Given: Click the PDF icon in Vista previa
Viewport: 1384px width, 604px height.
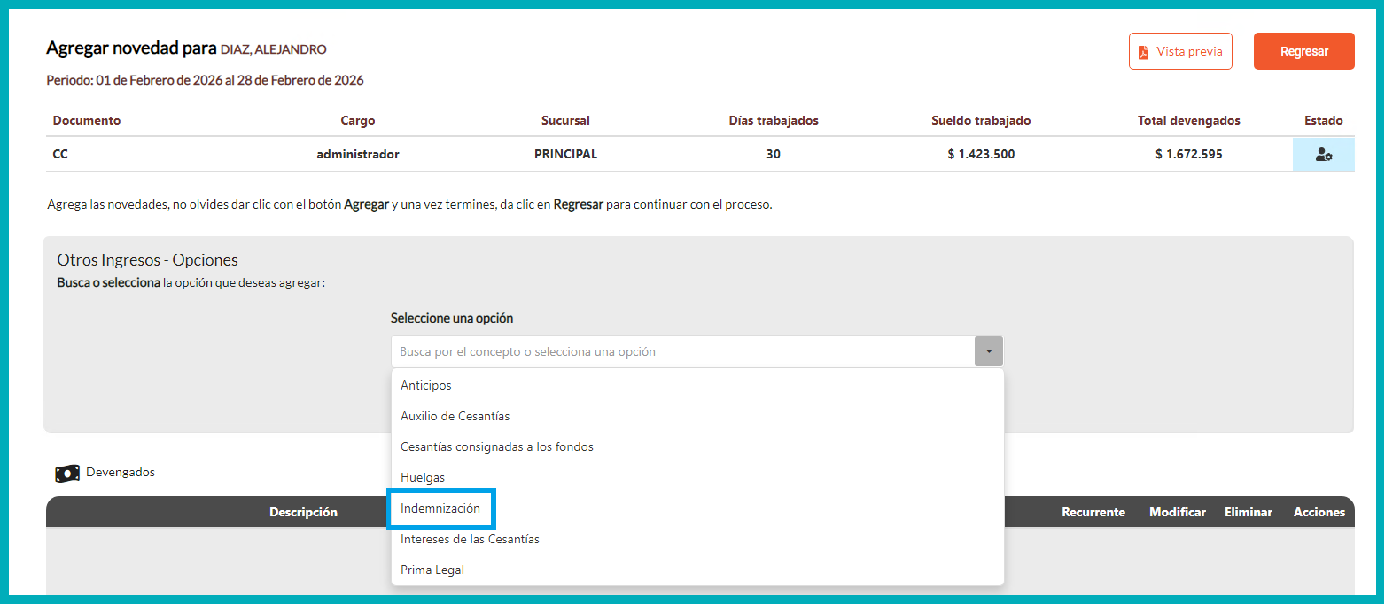Looking at the screenshot, I should [1143, 52].
